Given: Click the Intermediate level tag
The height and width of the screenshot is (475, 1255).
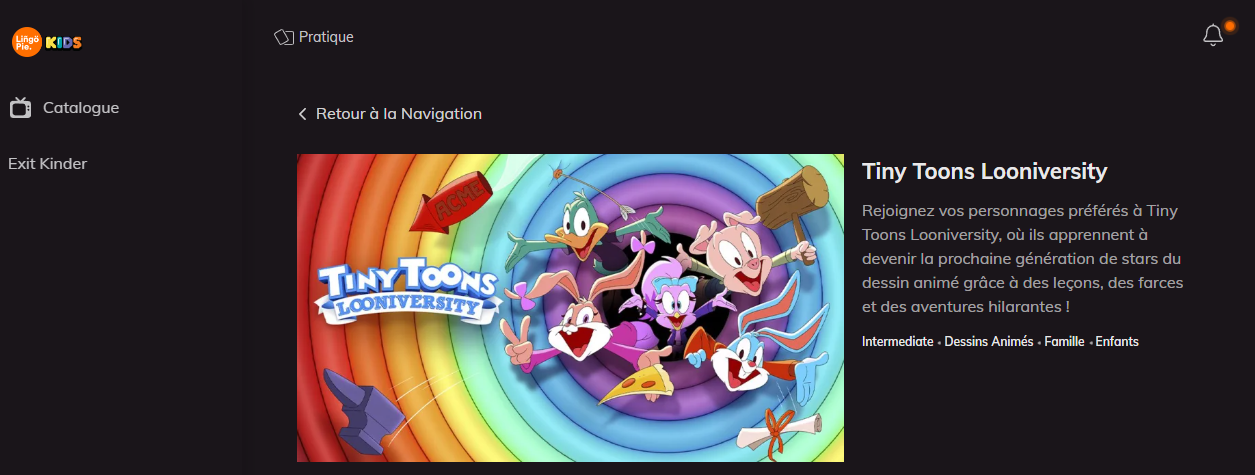Looking at the screenshot, I should tap(897, 342).
